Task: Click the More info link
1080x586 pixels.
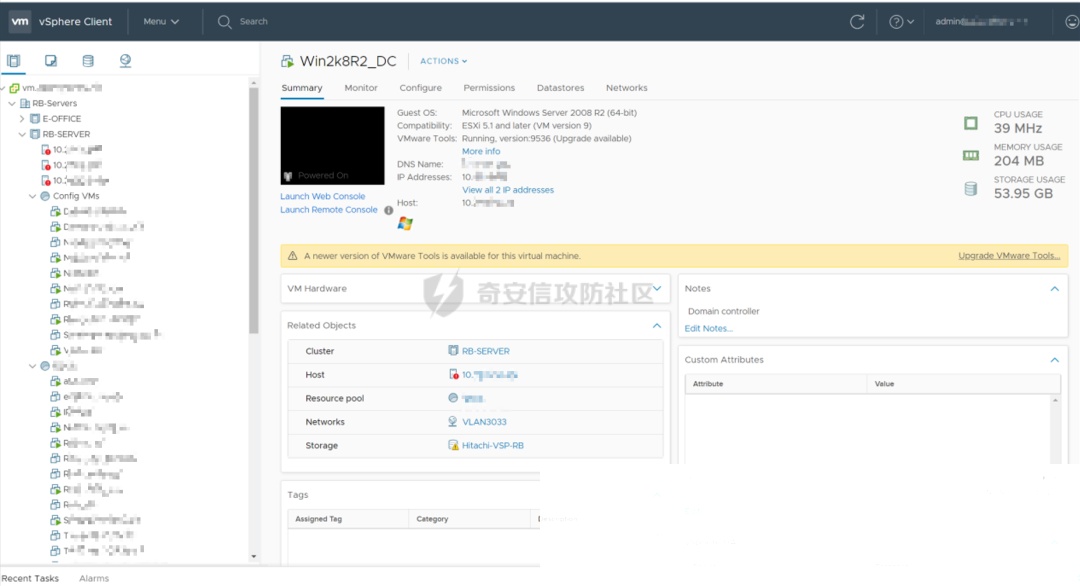Action: 481,151
